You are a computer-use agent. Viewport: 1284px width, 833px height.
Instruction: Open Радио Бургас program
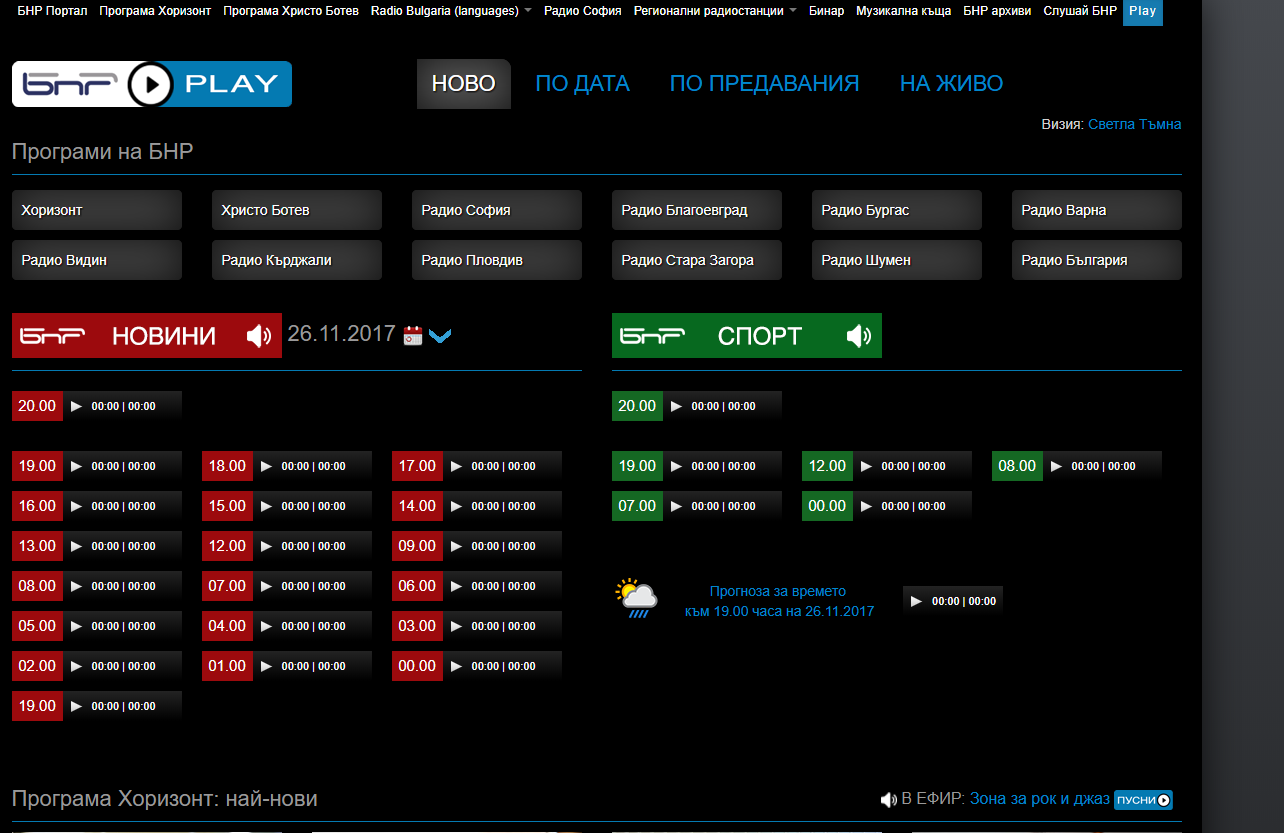click(897, 210)
